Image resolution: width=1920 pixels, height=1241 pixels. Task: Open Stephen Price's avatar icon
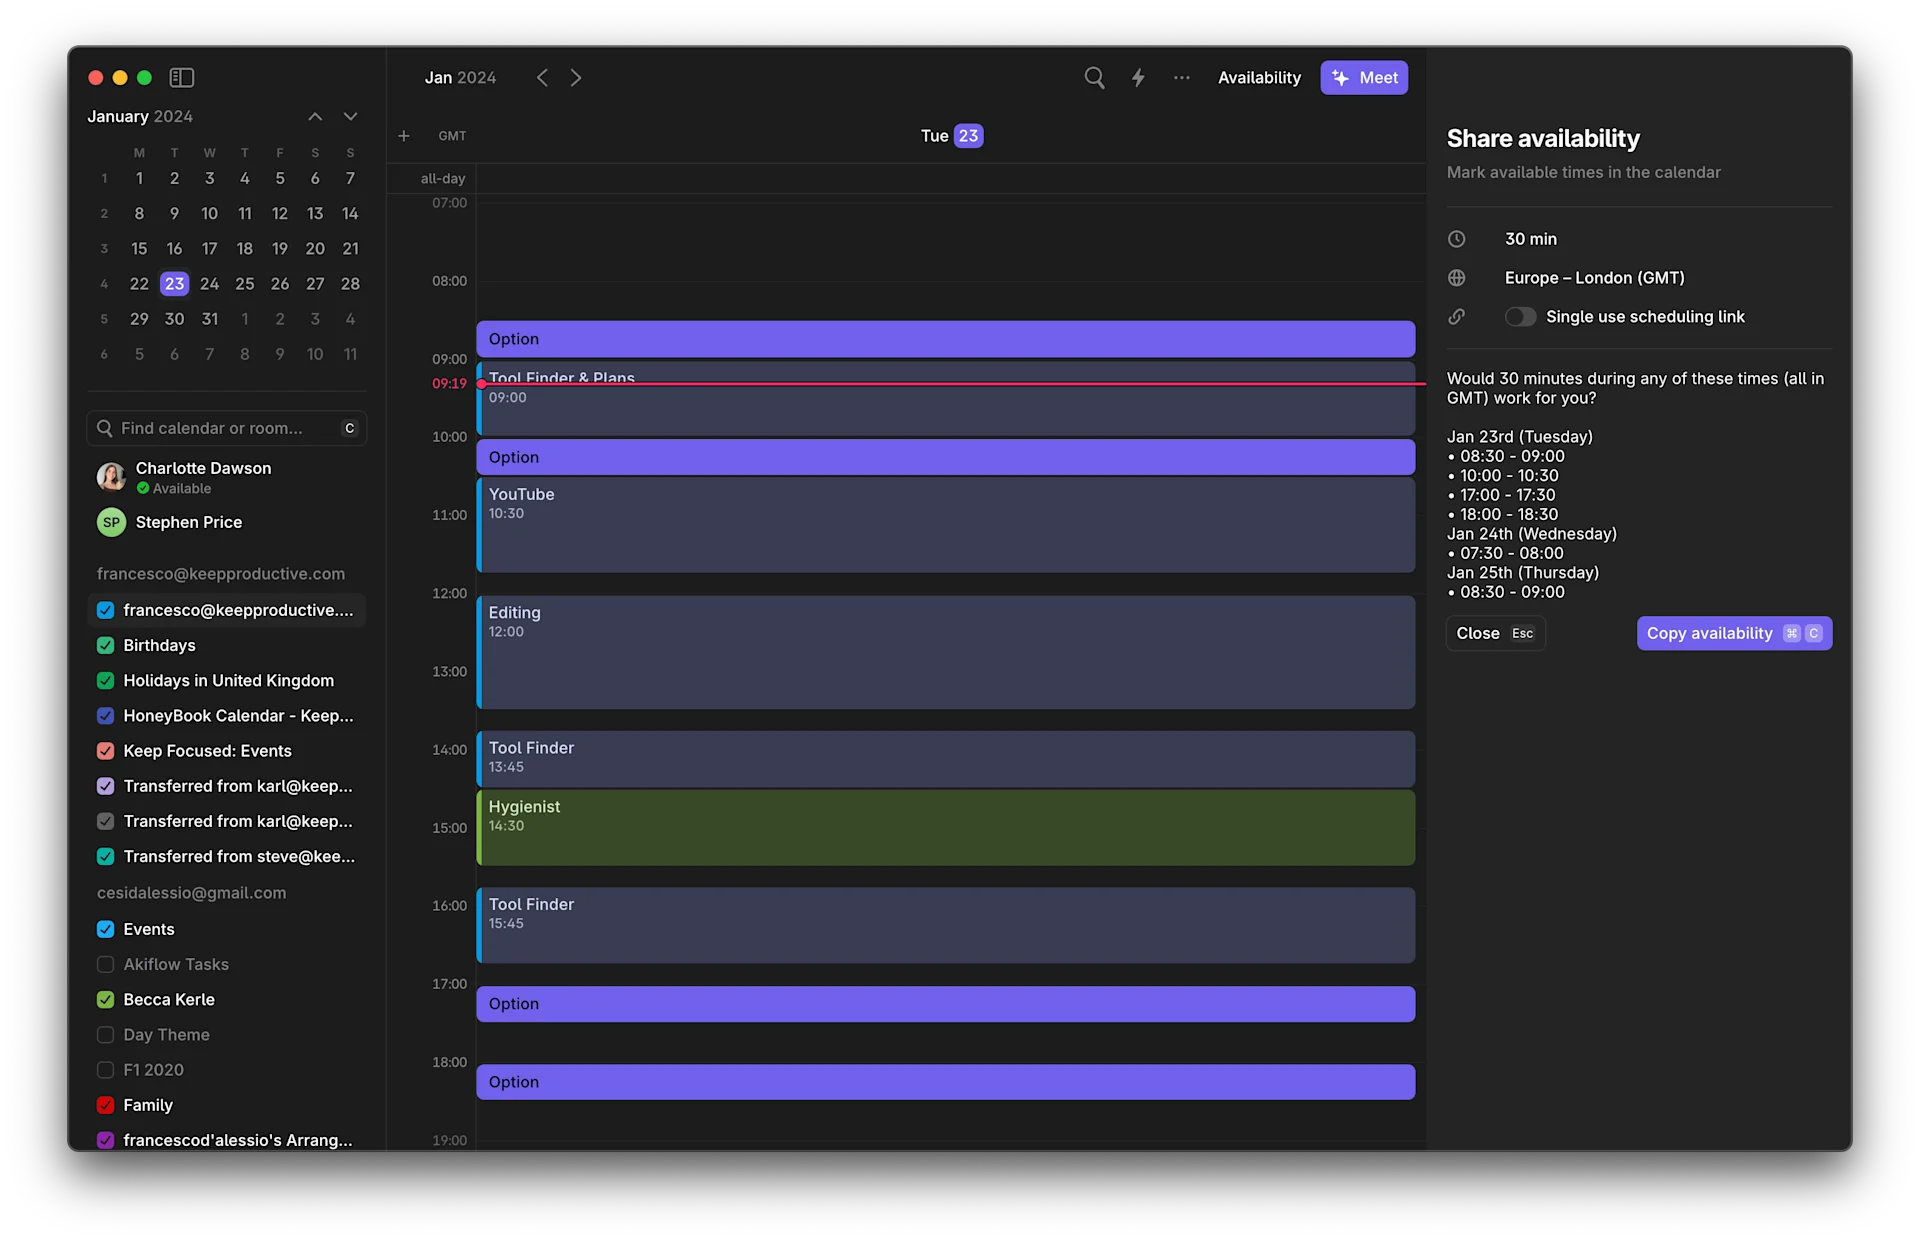(110, 522)
